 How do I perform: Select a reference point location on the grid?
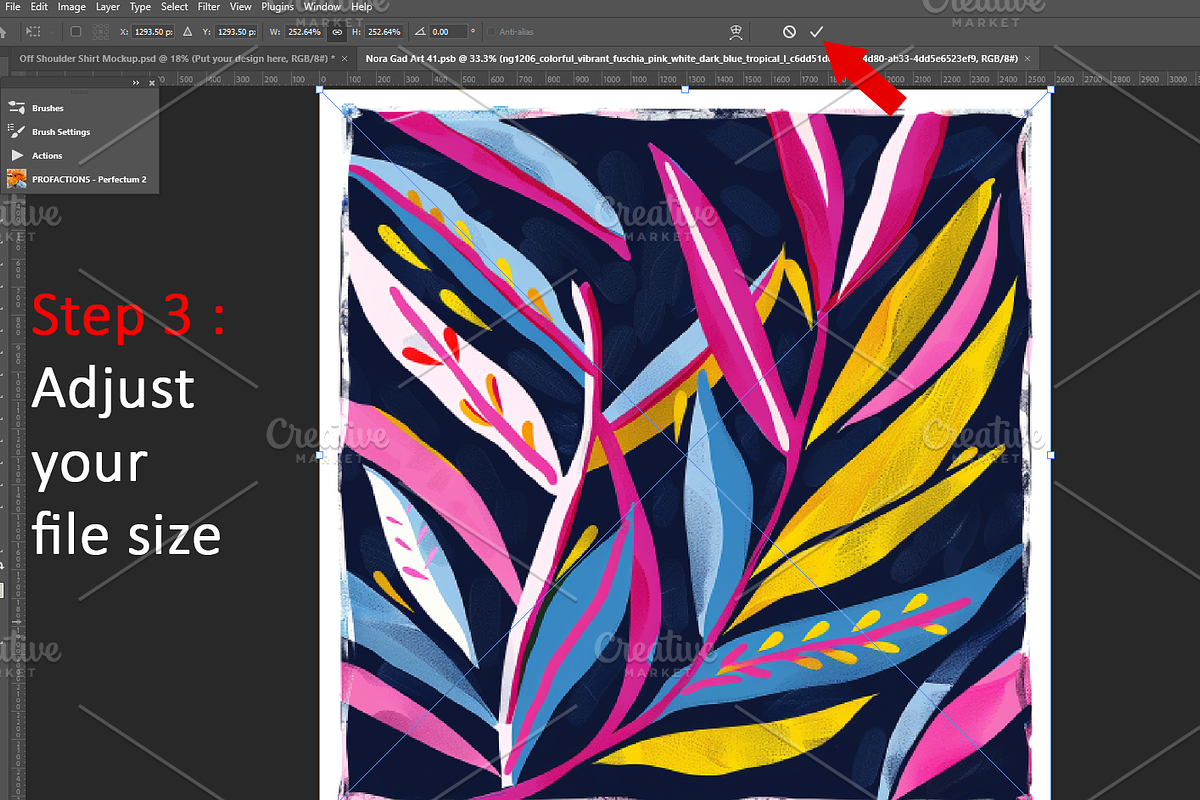[101, 32]
